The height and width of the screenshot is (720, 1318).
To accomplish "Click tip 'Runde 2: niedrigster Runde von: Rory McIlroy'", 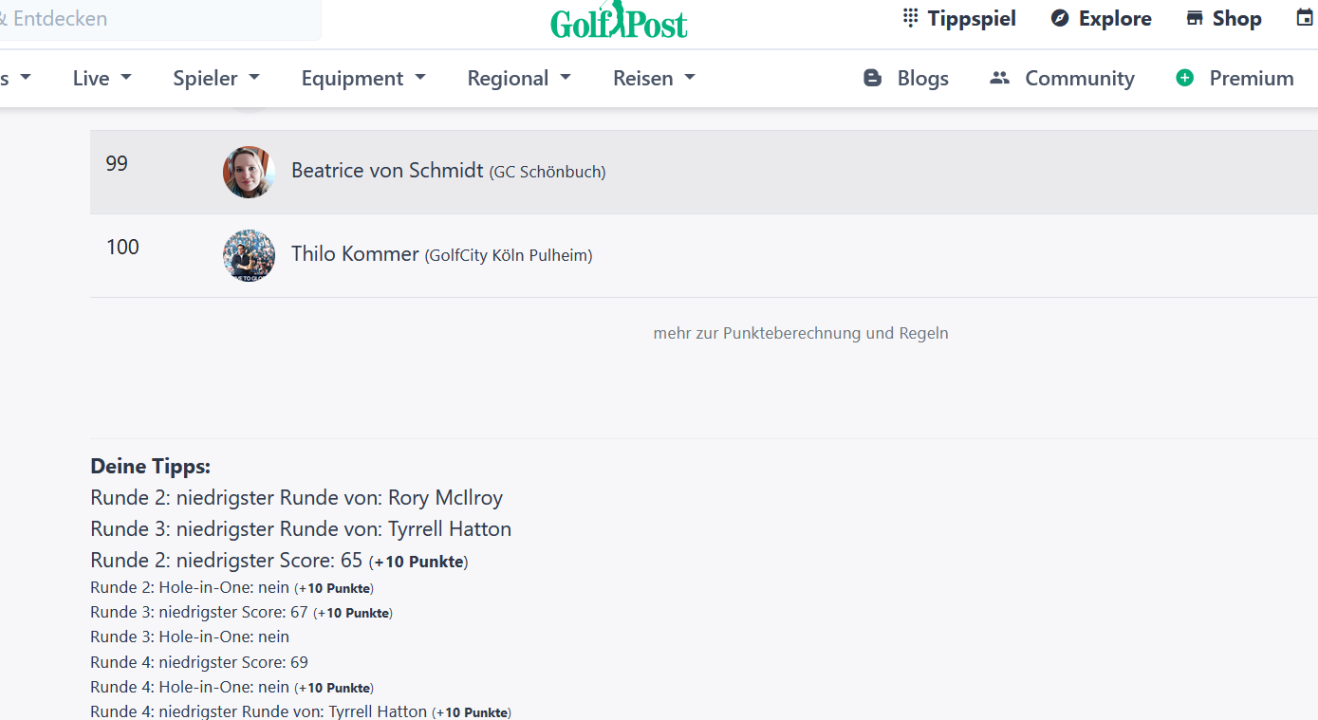I will (x=296, y=497).
